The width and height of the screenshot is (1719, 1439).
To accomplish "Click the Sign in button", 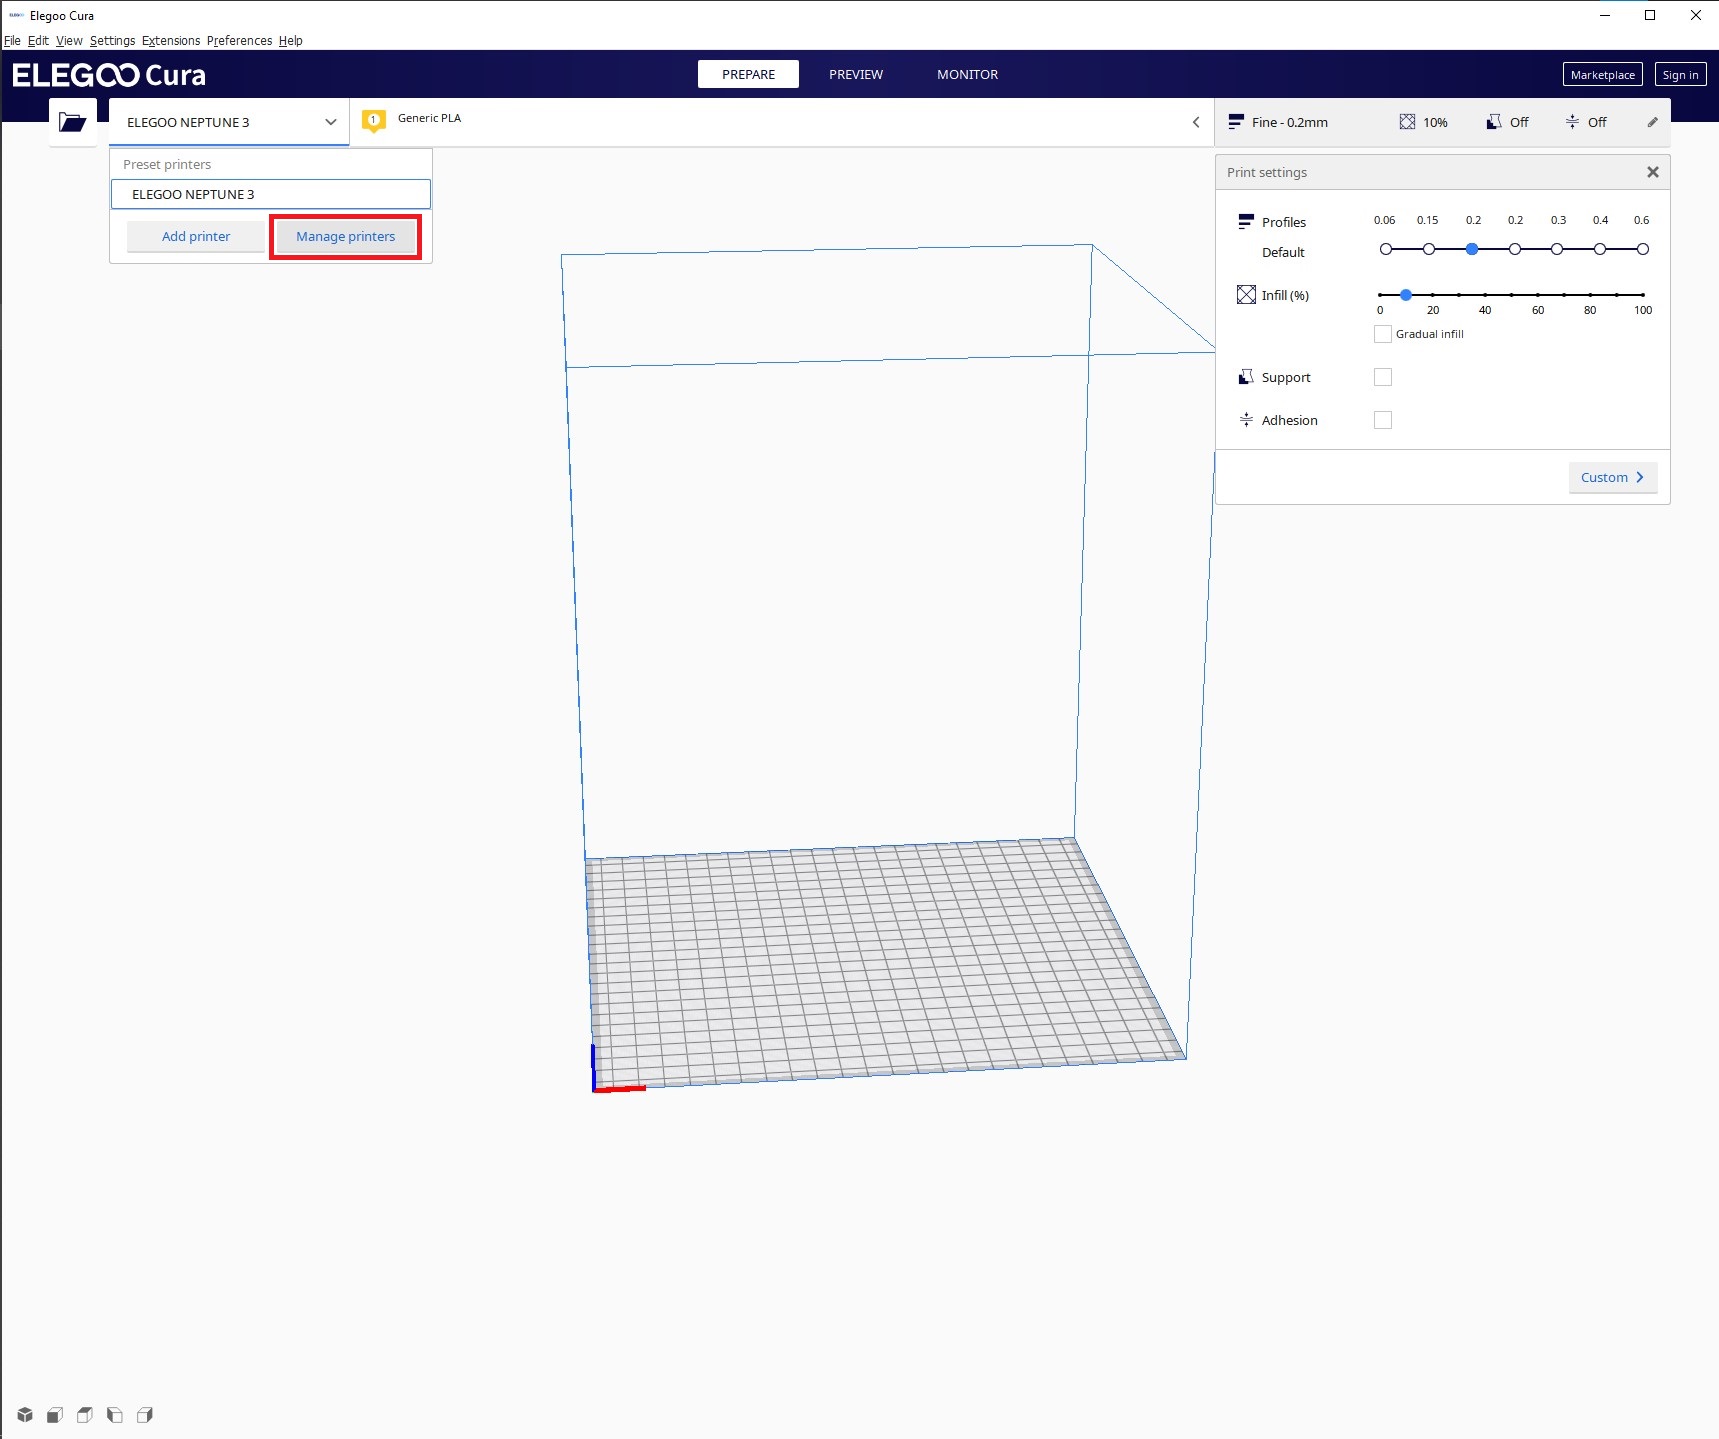I will coord(1680,74).
